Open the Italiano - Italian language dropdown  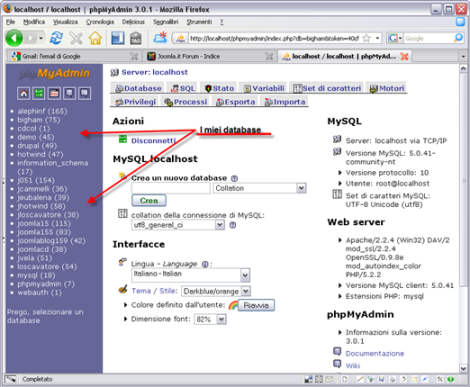tap(191, 275)
